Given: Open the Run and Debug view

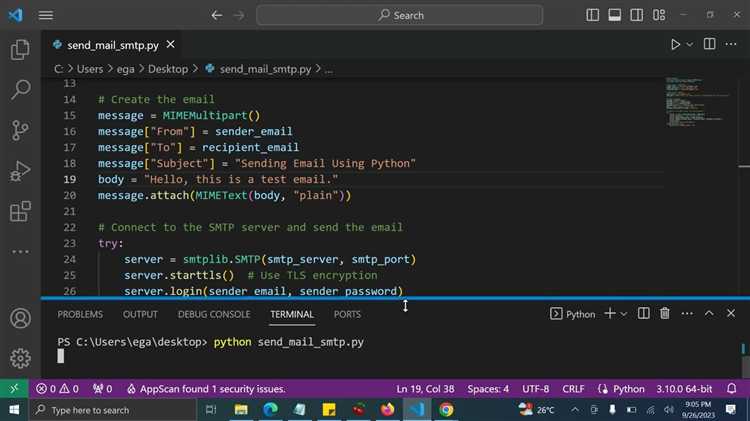Looking at the screenshot, I should pos(20,171).
